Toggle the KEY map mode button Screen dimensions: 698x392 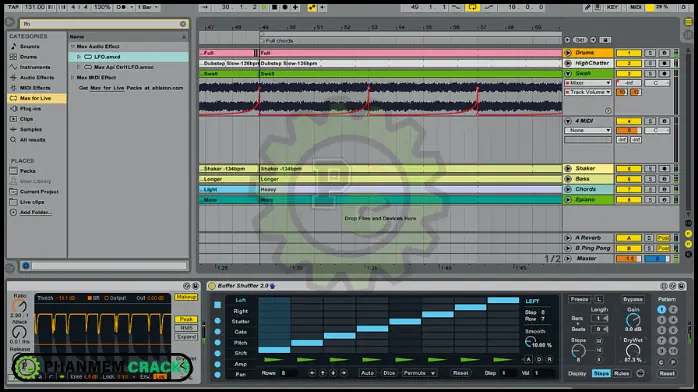613,7
